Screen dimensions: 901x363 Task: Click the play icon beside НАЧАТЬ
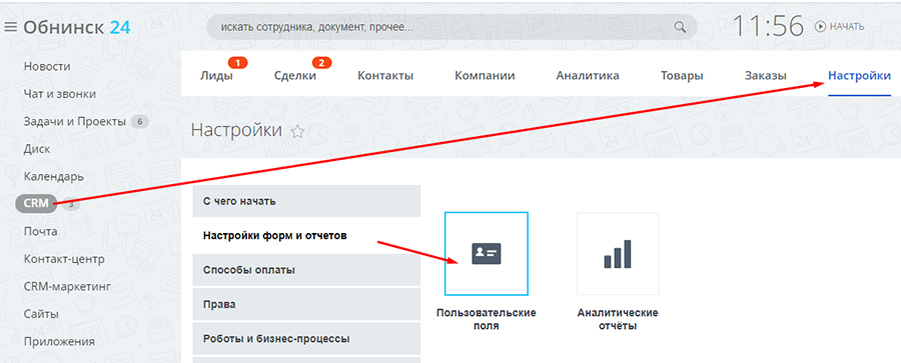(821, 26)
